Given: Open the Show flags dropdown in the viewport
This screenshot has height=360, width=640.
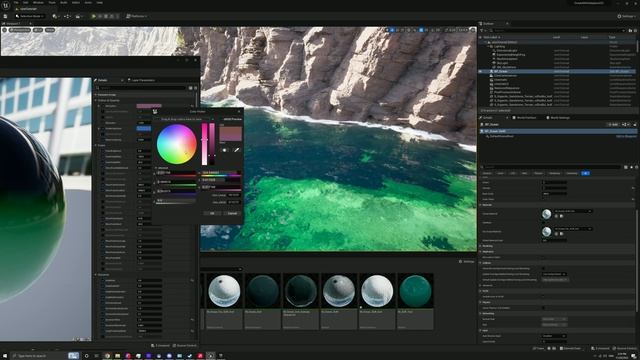Looking at the screenshot, I should point(50,30).
